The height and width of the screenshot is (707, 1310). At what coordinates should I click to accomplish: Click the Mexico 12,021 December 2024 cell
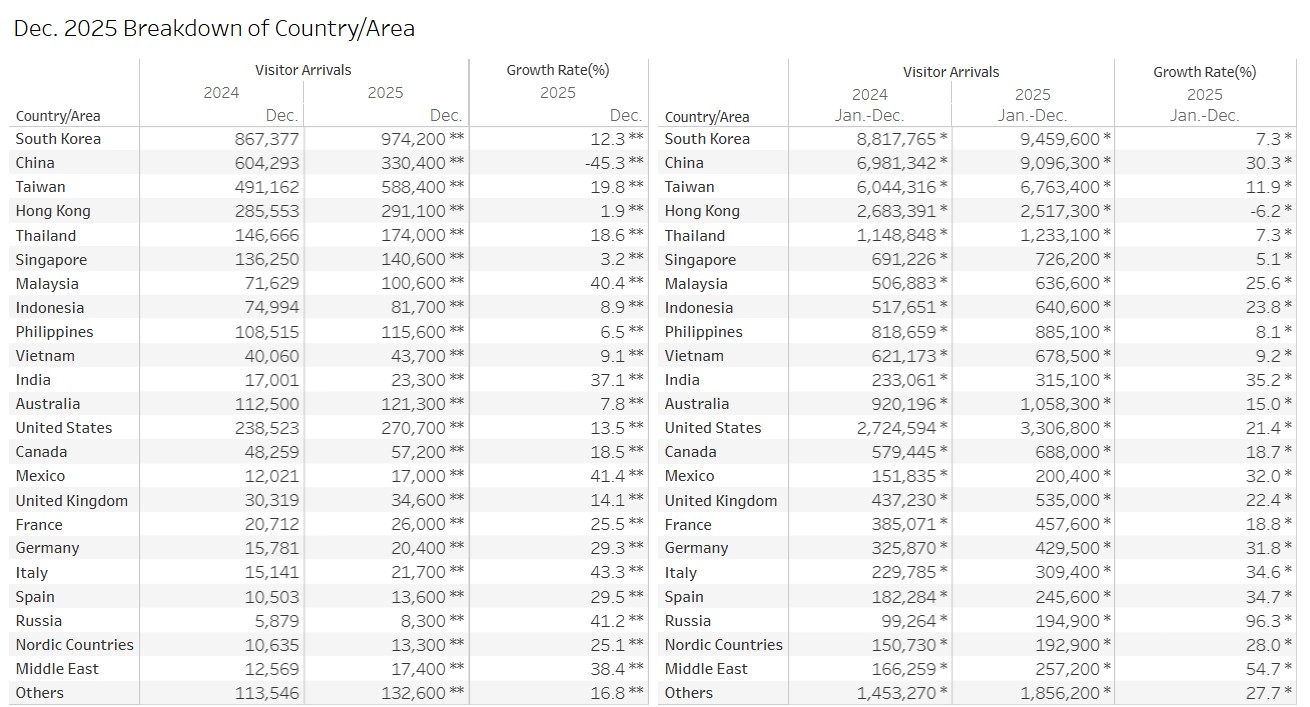pos(271,476)
